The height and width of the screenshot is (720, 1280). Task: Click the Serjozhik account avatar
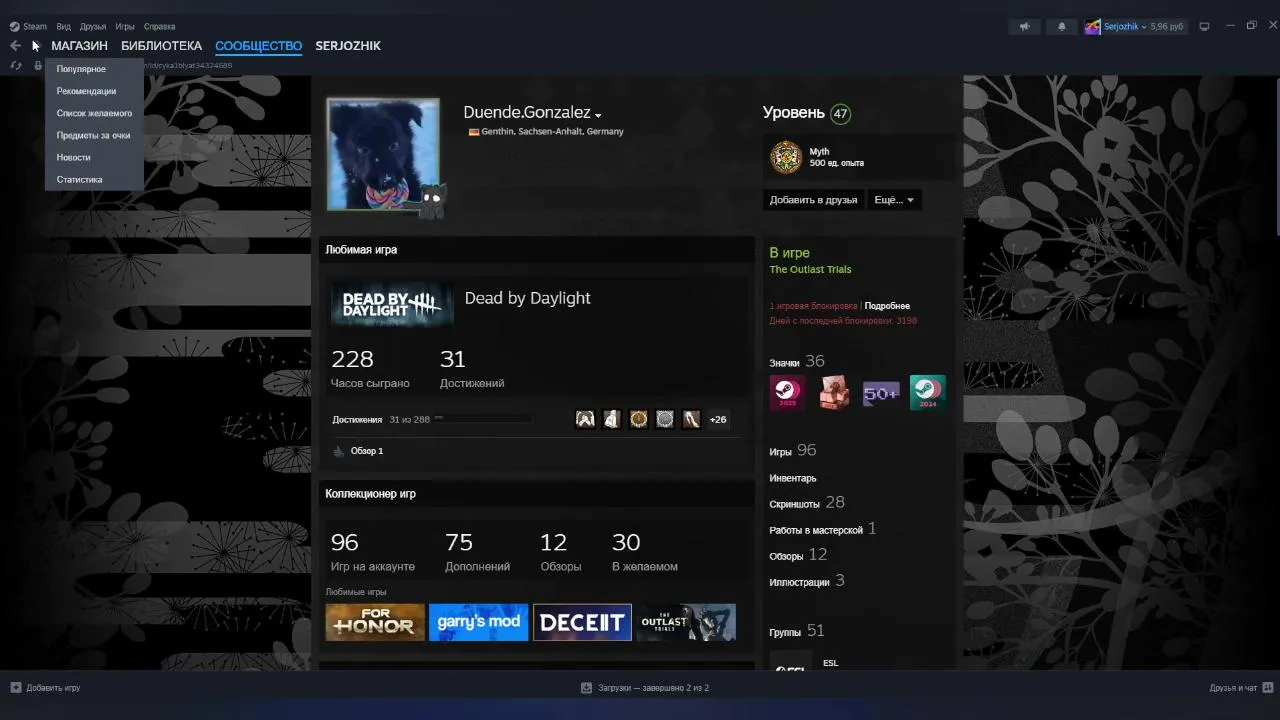[x=1094, y=27]
